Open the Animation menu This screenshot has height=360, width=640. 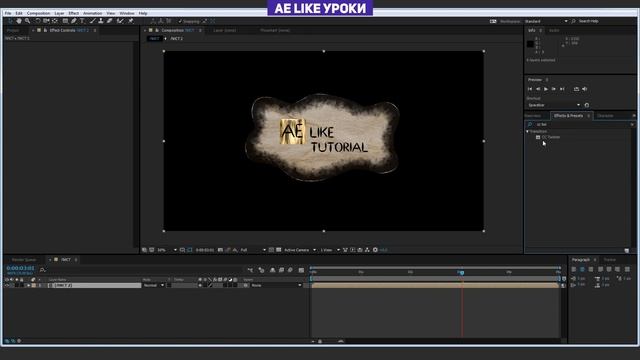92,13
